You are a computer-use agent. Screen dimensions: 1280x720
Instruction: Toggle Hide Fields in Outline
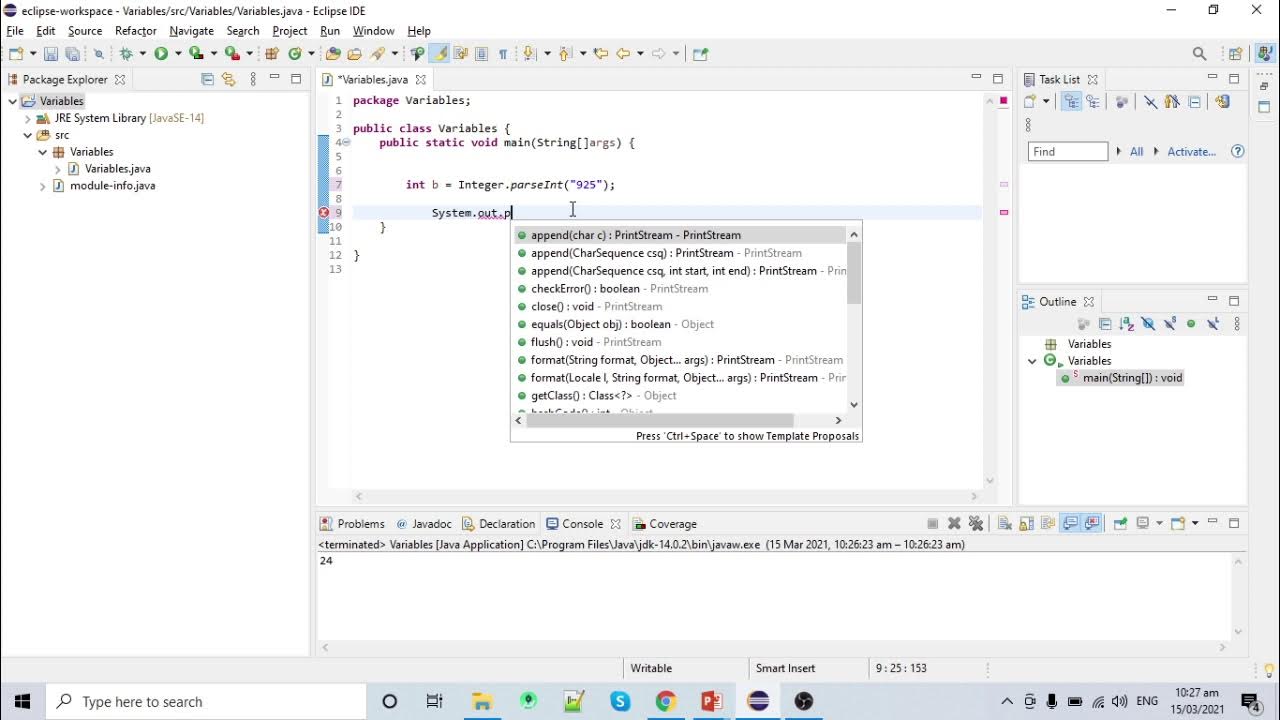click(x=1148, y=324)
